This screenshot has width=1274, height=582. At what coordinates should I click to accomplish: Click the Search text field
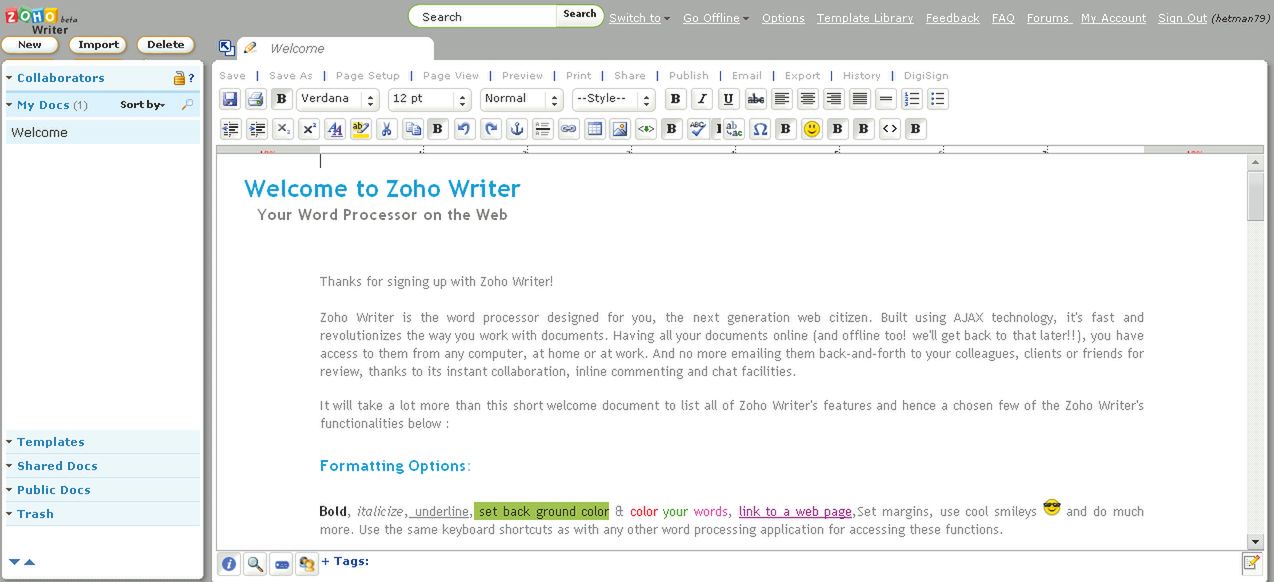tap(484, 16)
